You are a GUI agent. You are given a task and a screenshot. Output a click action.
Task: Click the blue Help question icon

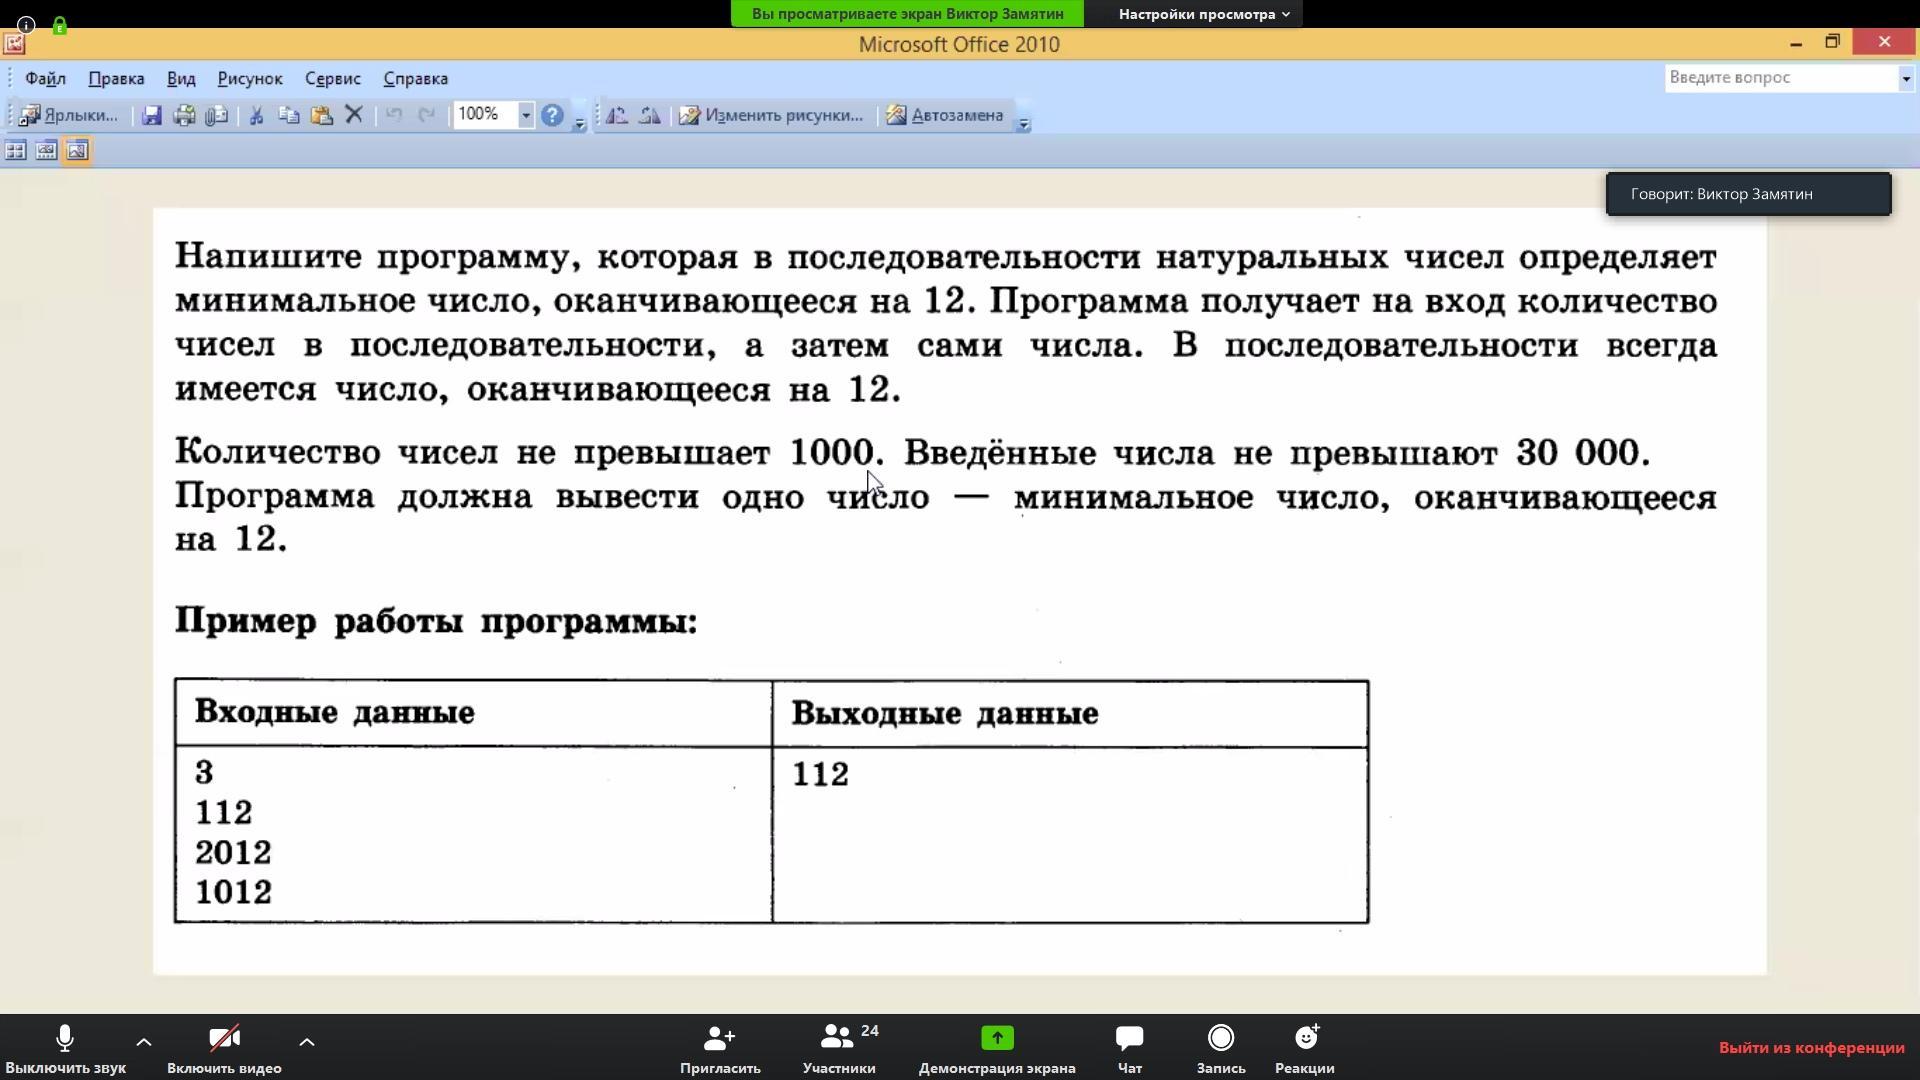pos(552,116)
